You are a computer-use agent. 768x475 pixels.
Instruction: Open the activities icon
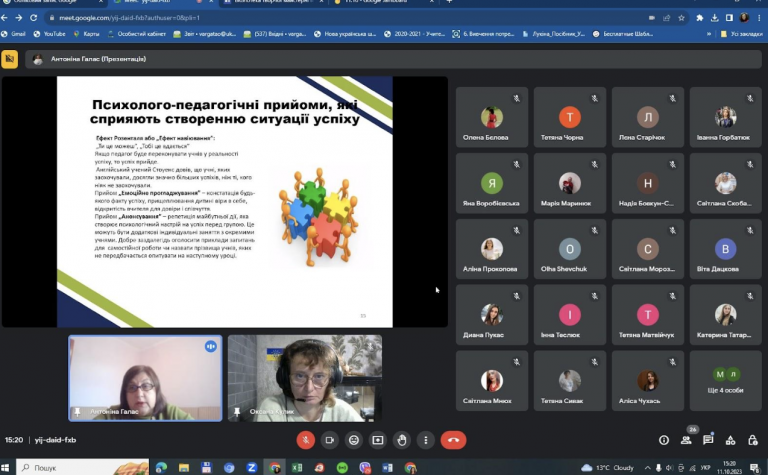pos(730,440)
